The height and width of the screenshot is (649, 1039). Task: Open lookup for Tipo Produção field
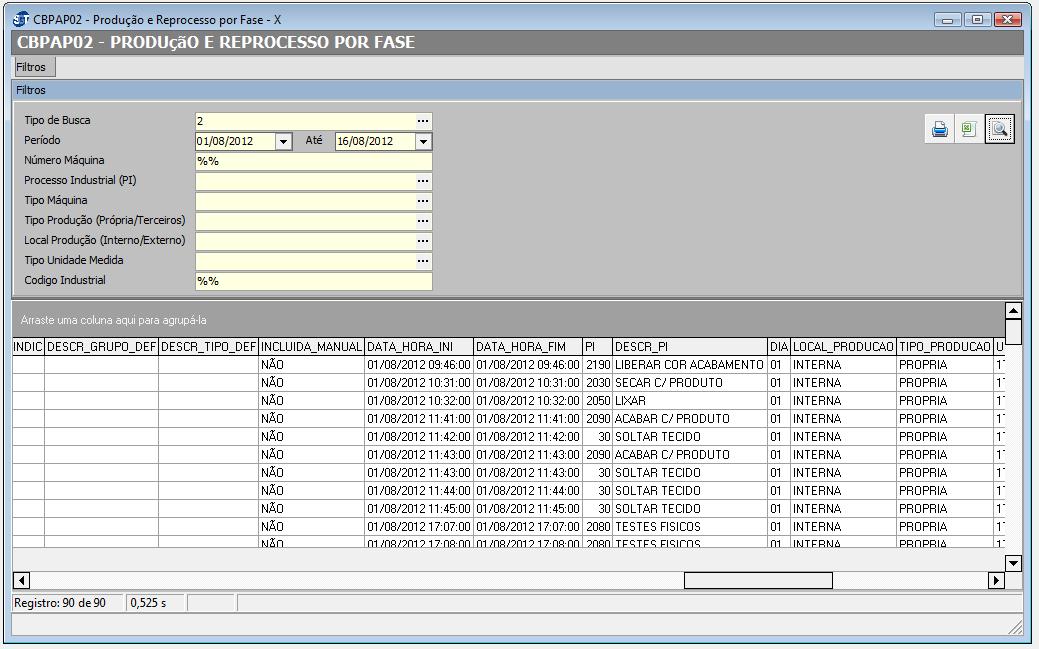click(423, 221)
